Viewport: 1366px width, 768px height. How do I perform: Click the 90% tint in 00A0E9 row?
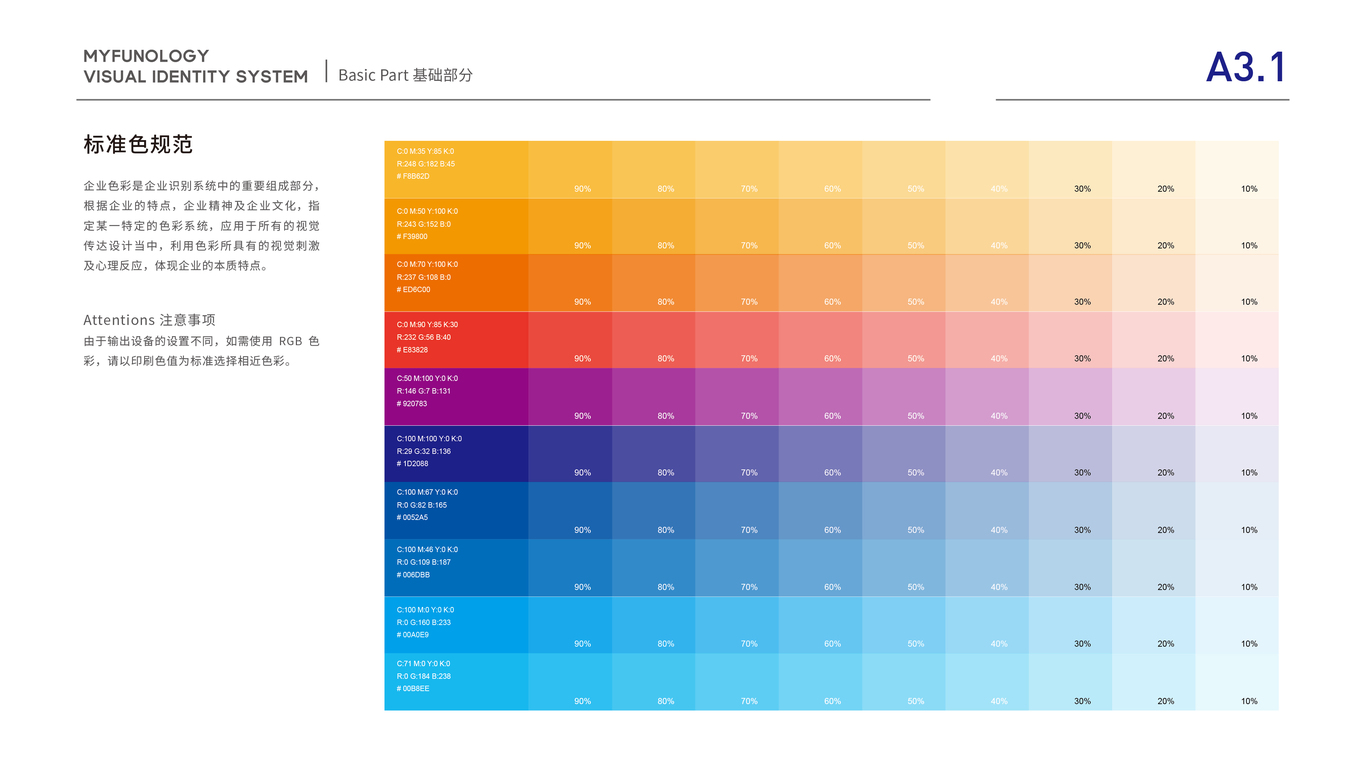570,625
